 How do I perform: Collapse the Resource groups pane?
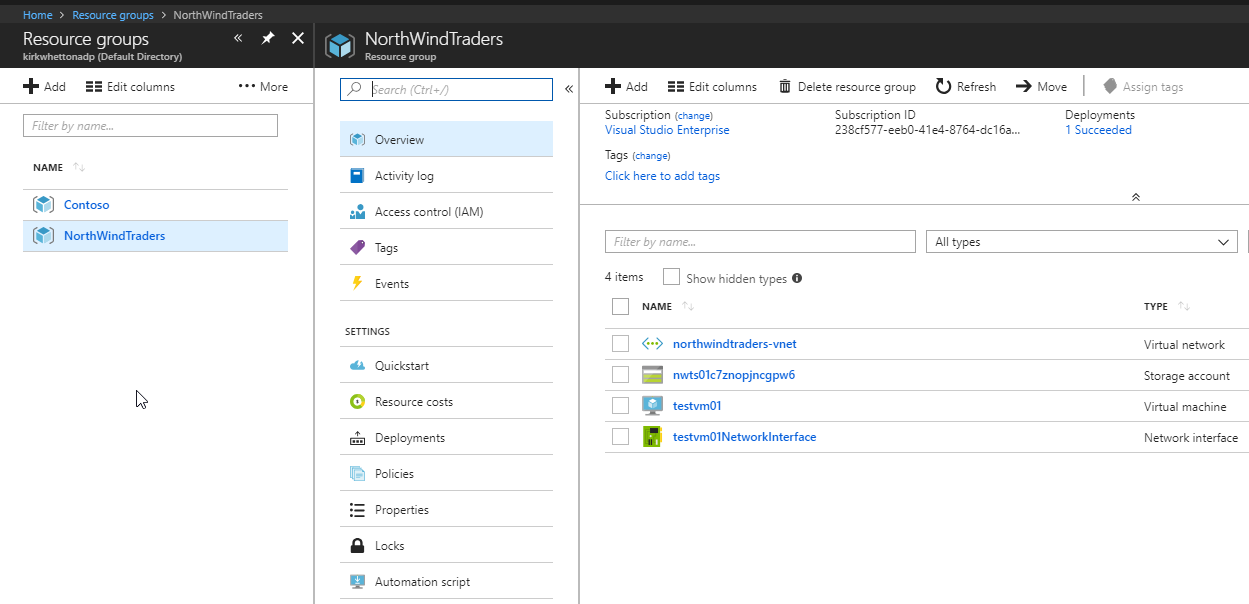tap(238, 37)
